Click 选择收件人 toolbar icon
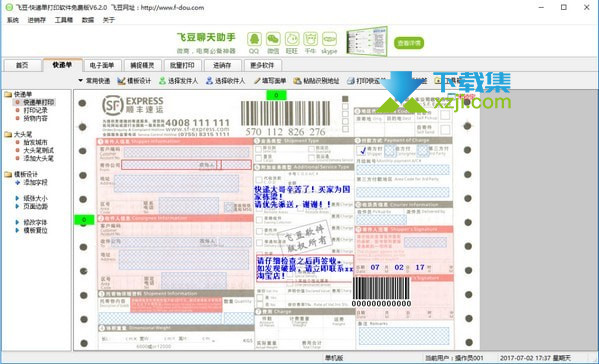599x364 pixels. click(x=209, y=81)
